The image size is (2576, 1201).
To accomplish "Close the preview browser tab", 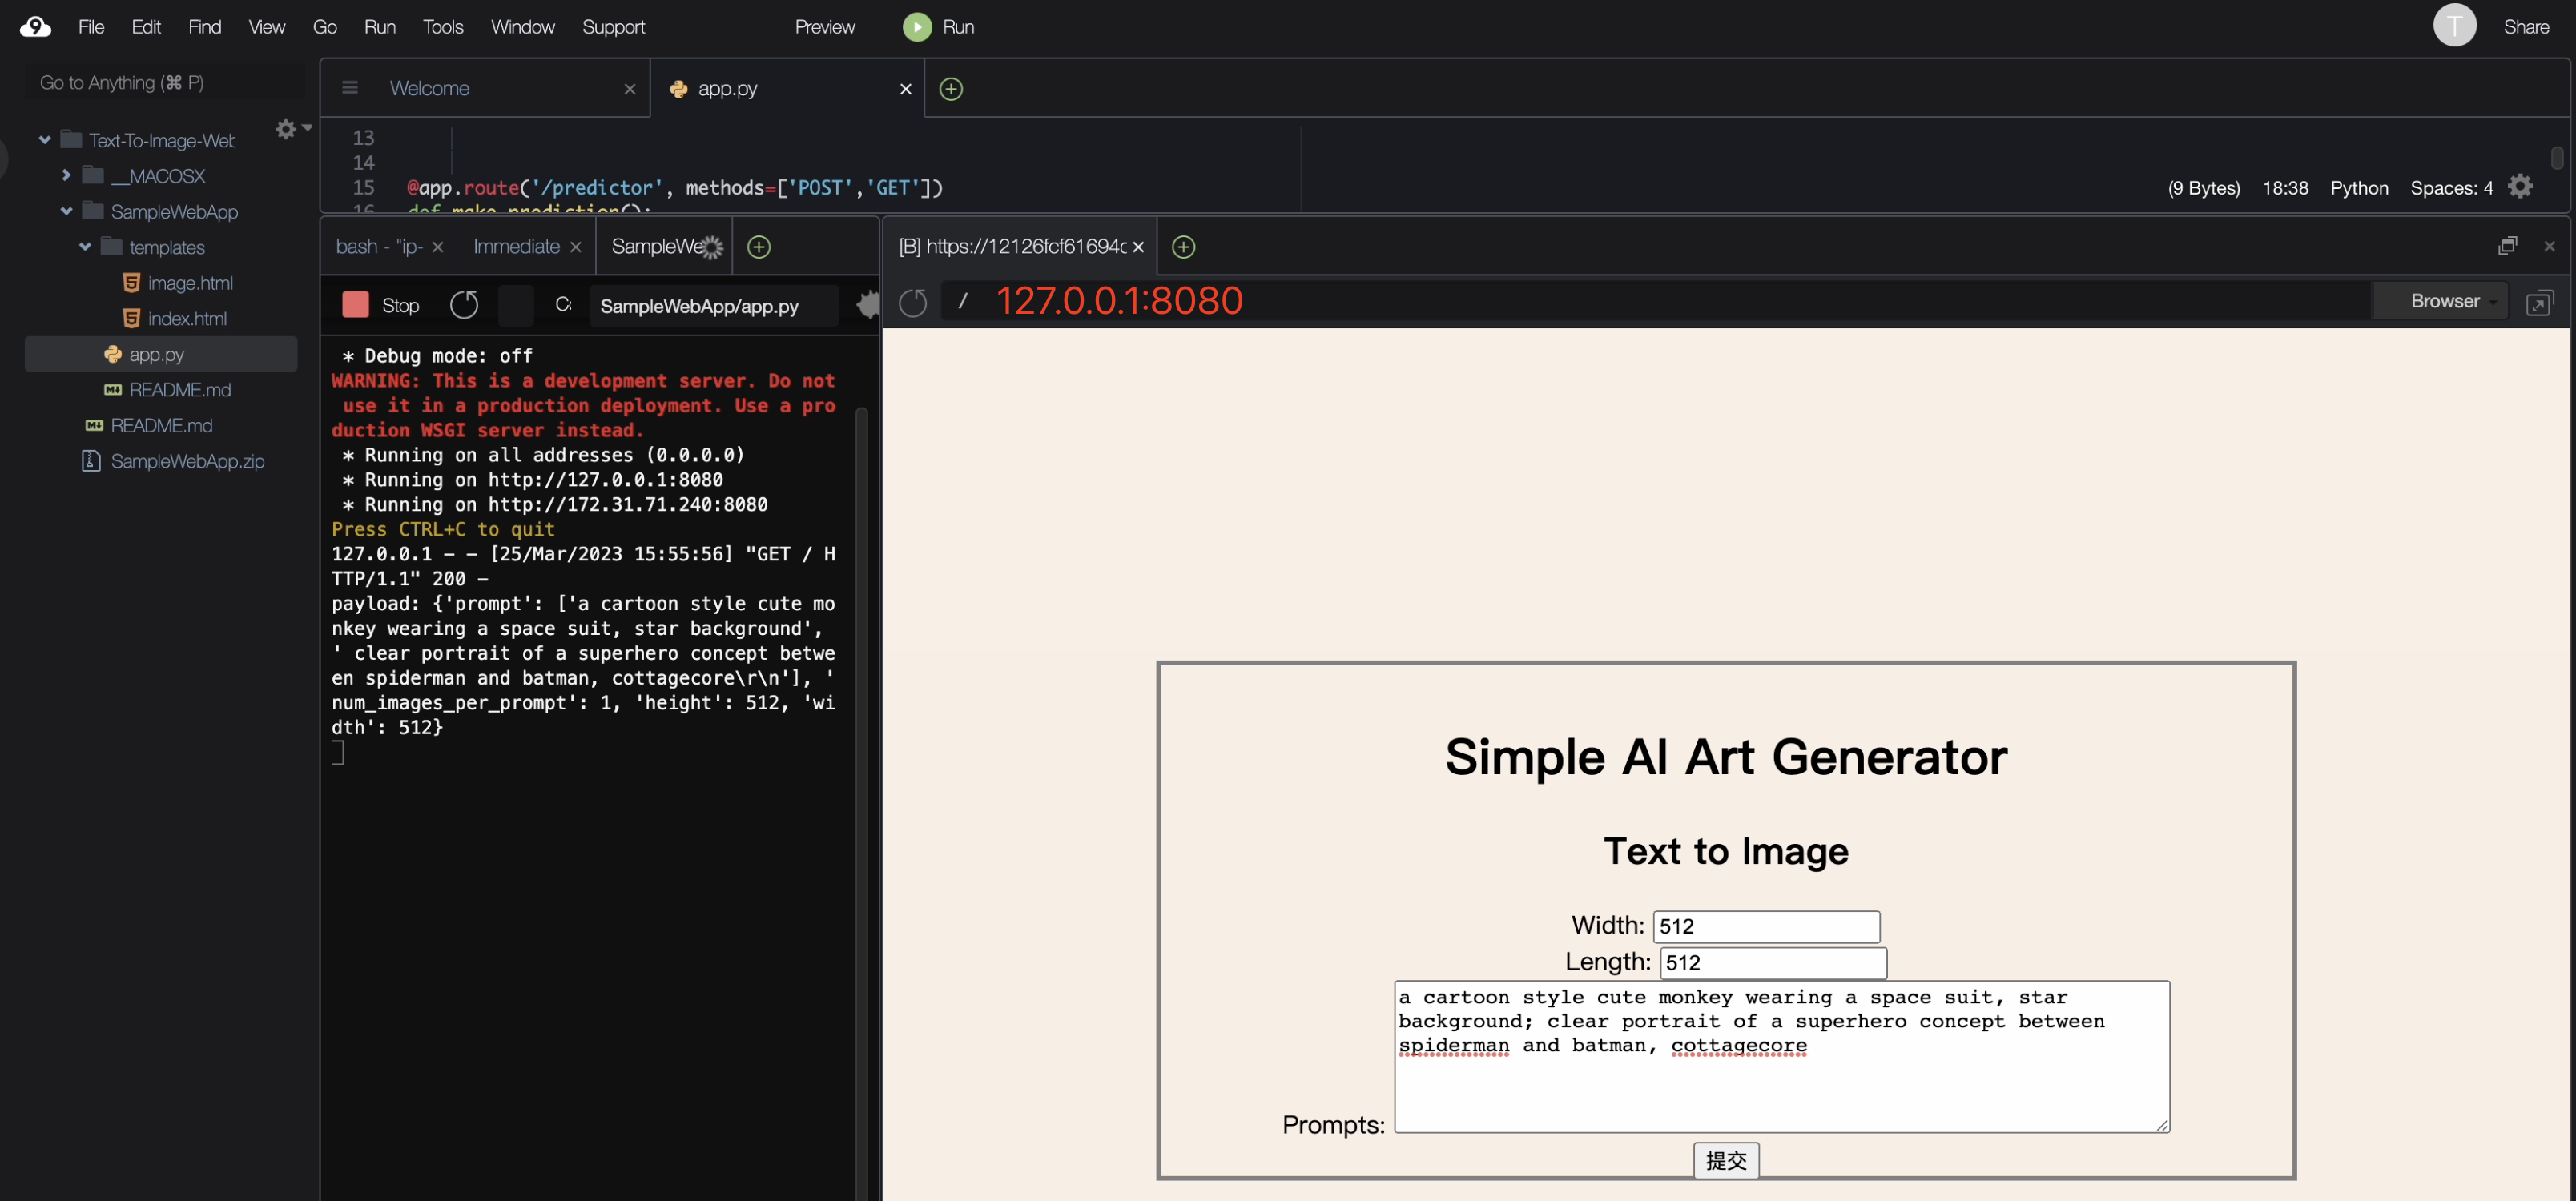I will point(1137,247).
